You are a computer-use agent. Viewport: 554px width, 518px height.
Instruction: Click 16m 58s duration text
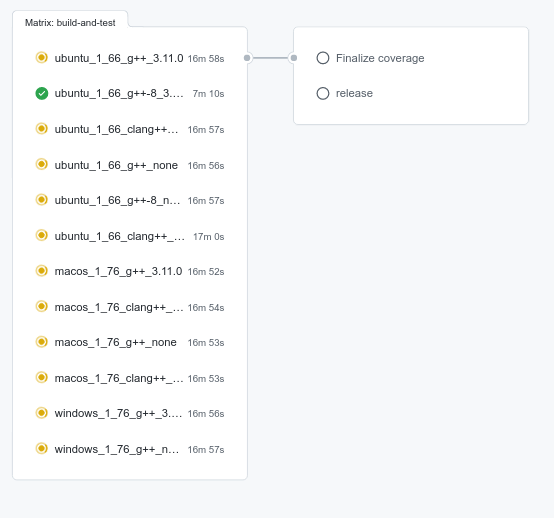click(x=206, y=59)
